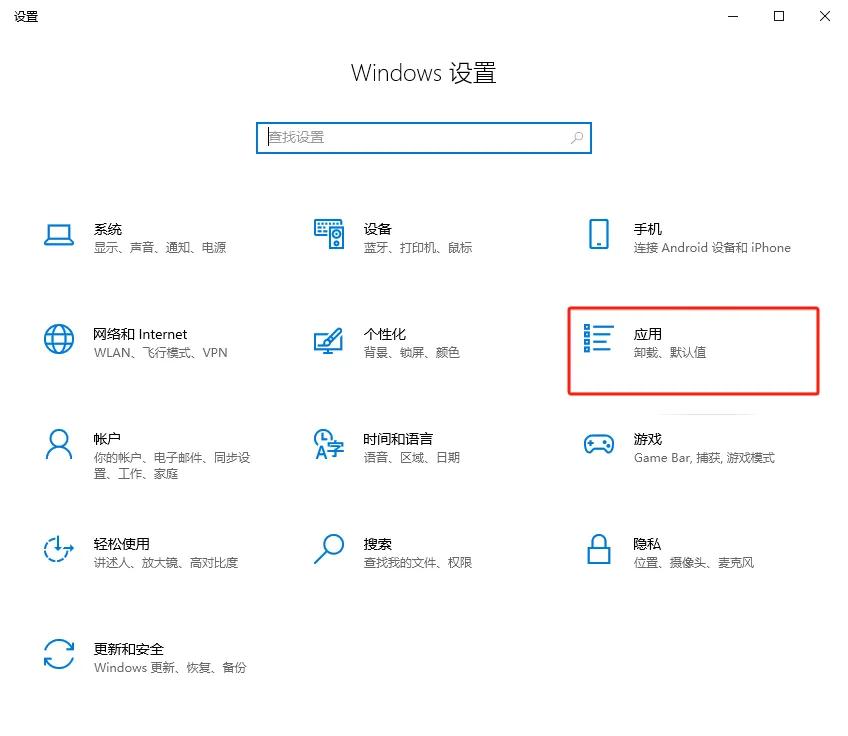Click the 设备 keyboard and speaker icon
Screen dimensions: 848x736
[329, 234]
